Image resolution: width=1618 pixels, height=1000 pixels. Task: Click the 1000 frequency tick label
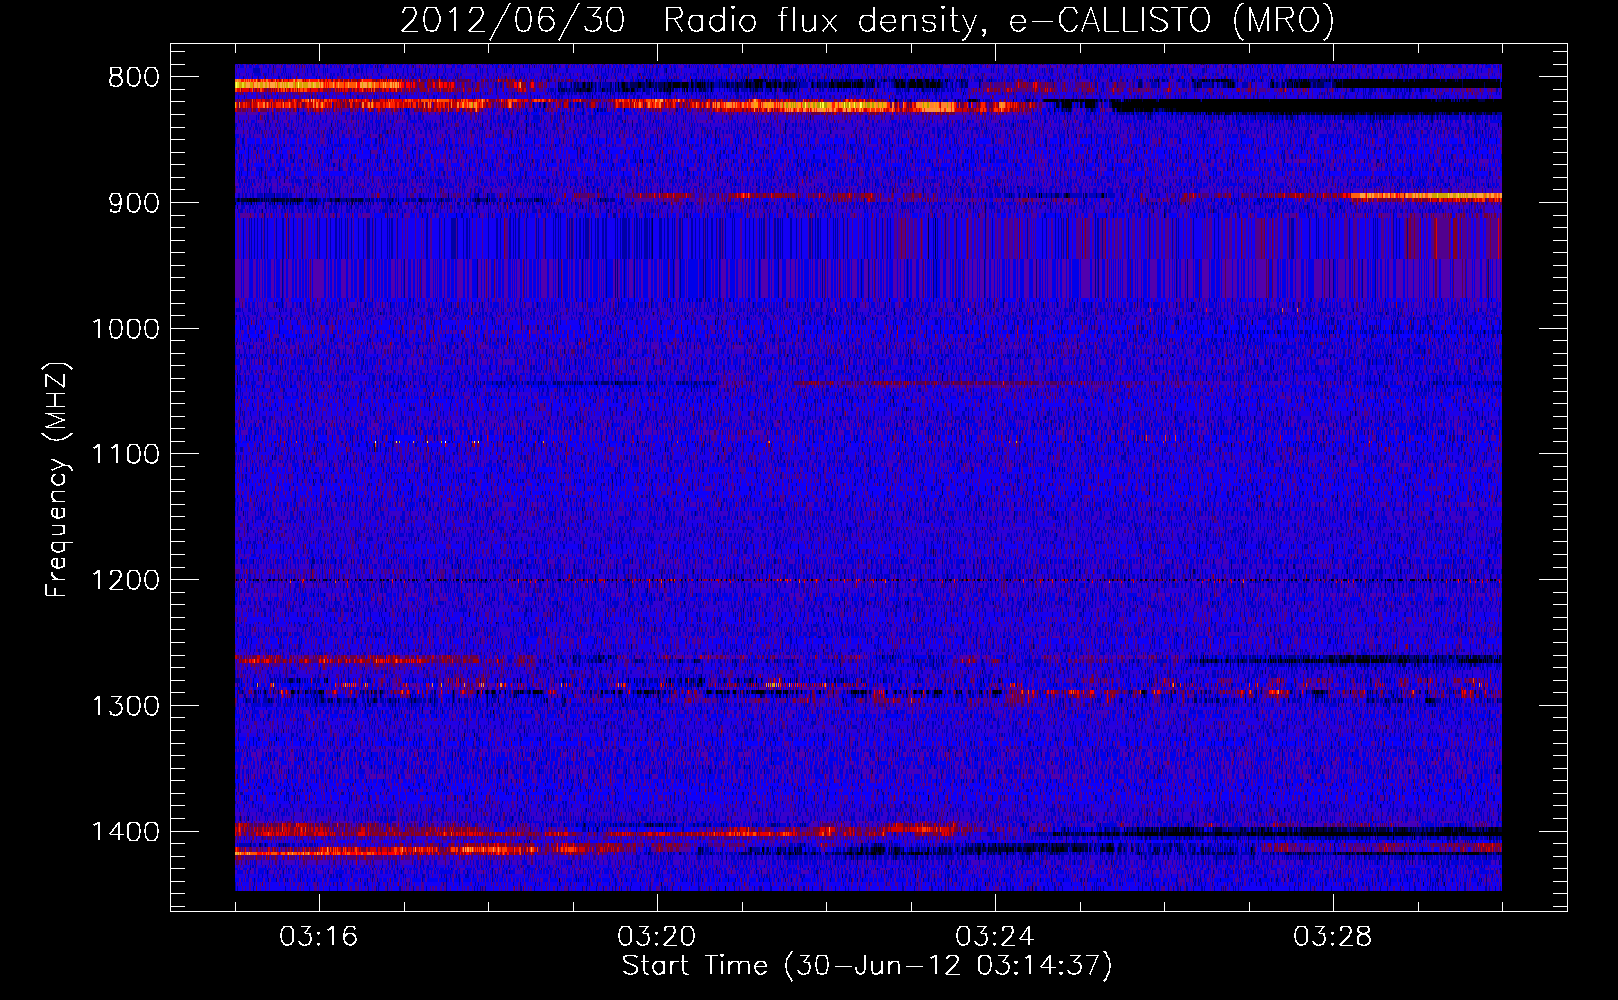[125, 329]
